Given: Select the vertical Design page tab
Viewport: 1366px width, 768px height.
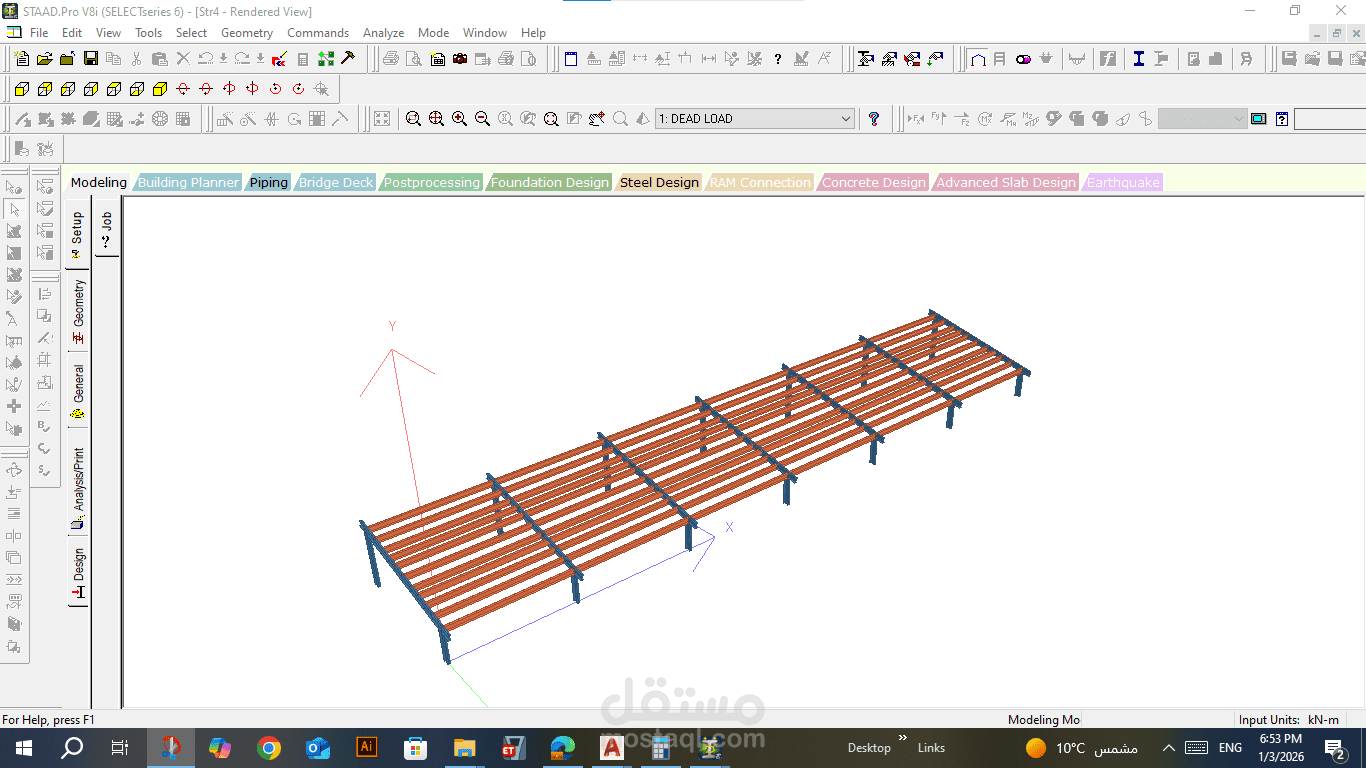Looking at the screenshot, I should tap(78, 572).
